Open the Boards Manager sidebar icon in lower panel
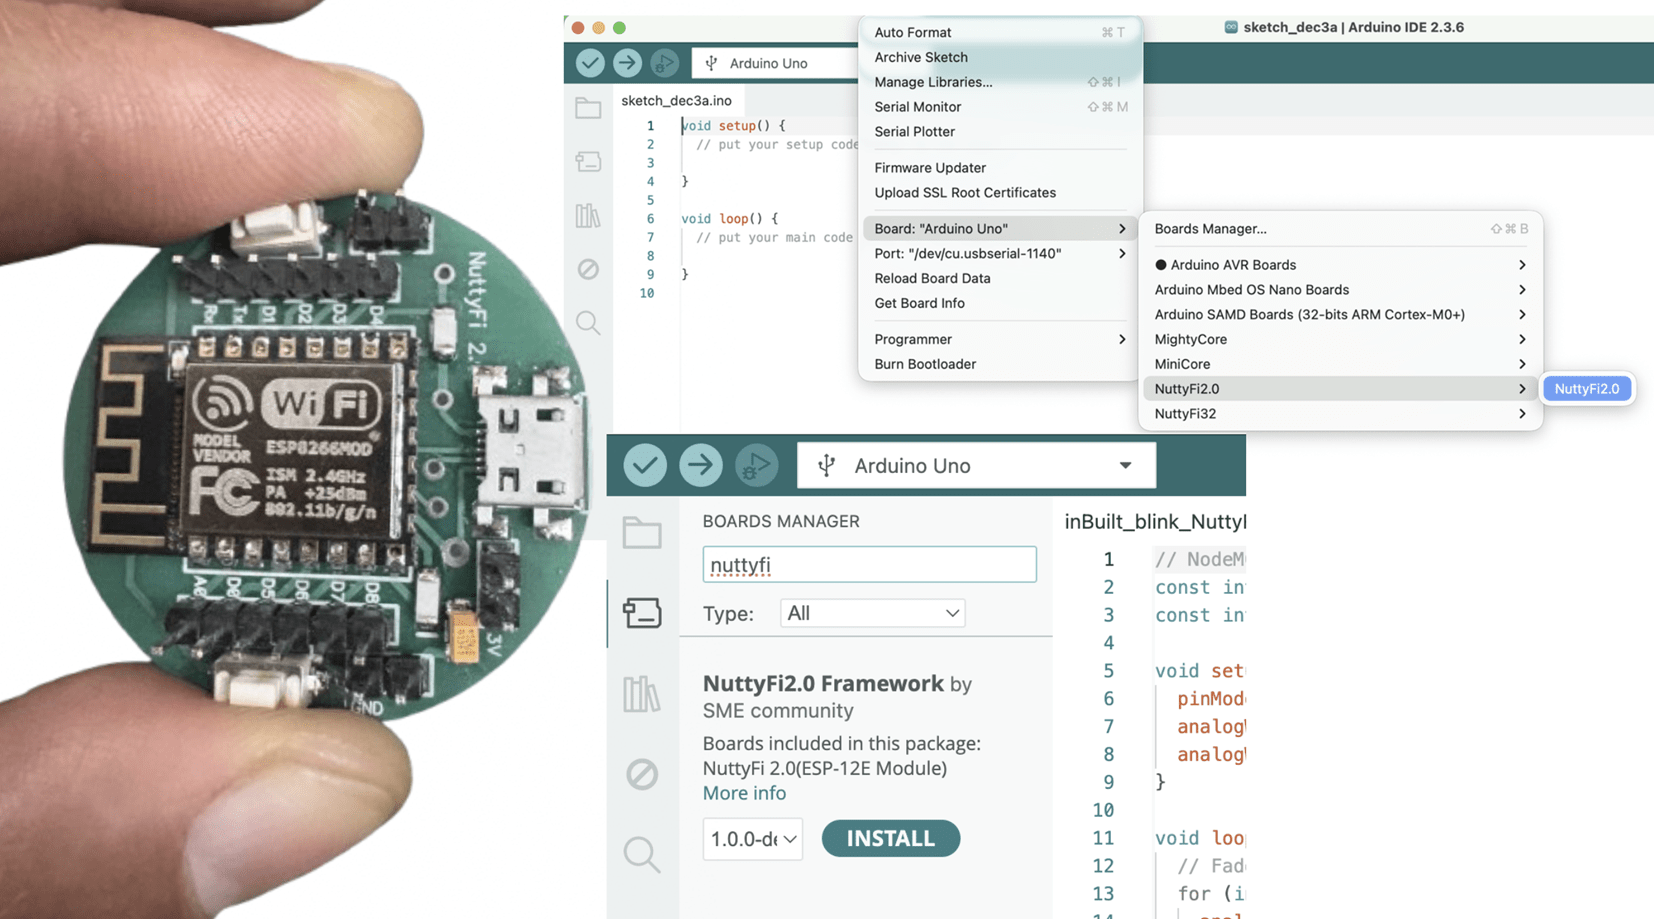Screen dimensions: 1654x919 (642, 612)
